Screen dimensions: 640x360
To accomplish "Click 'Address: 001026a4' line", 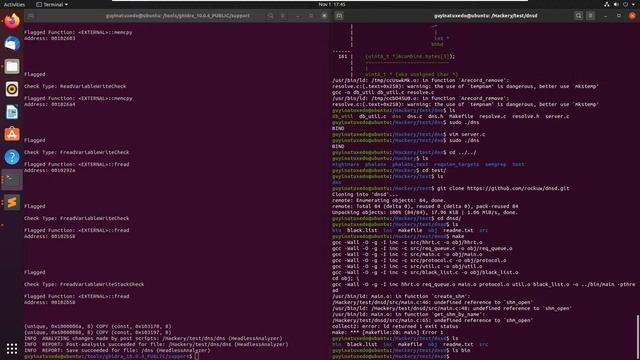I will coord(49,104).
